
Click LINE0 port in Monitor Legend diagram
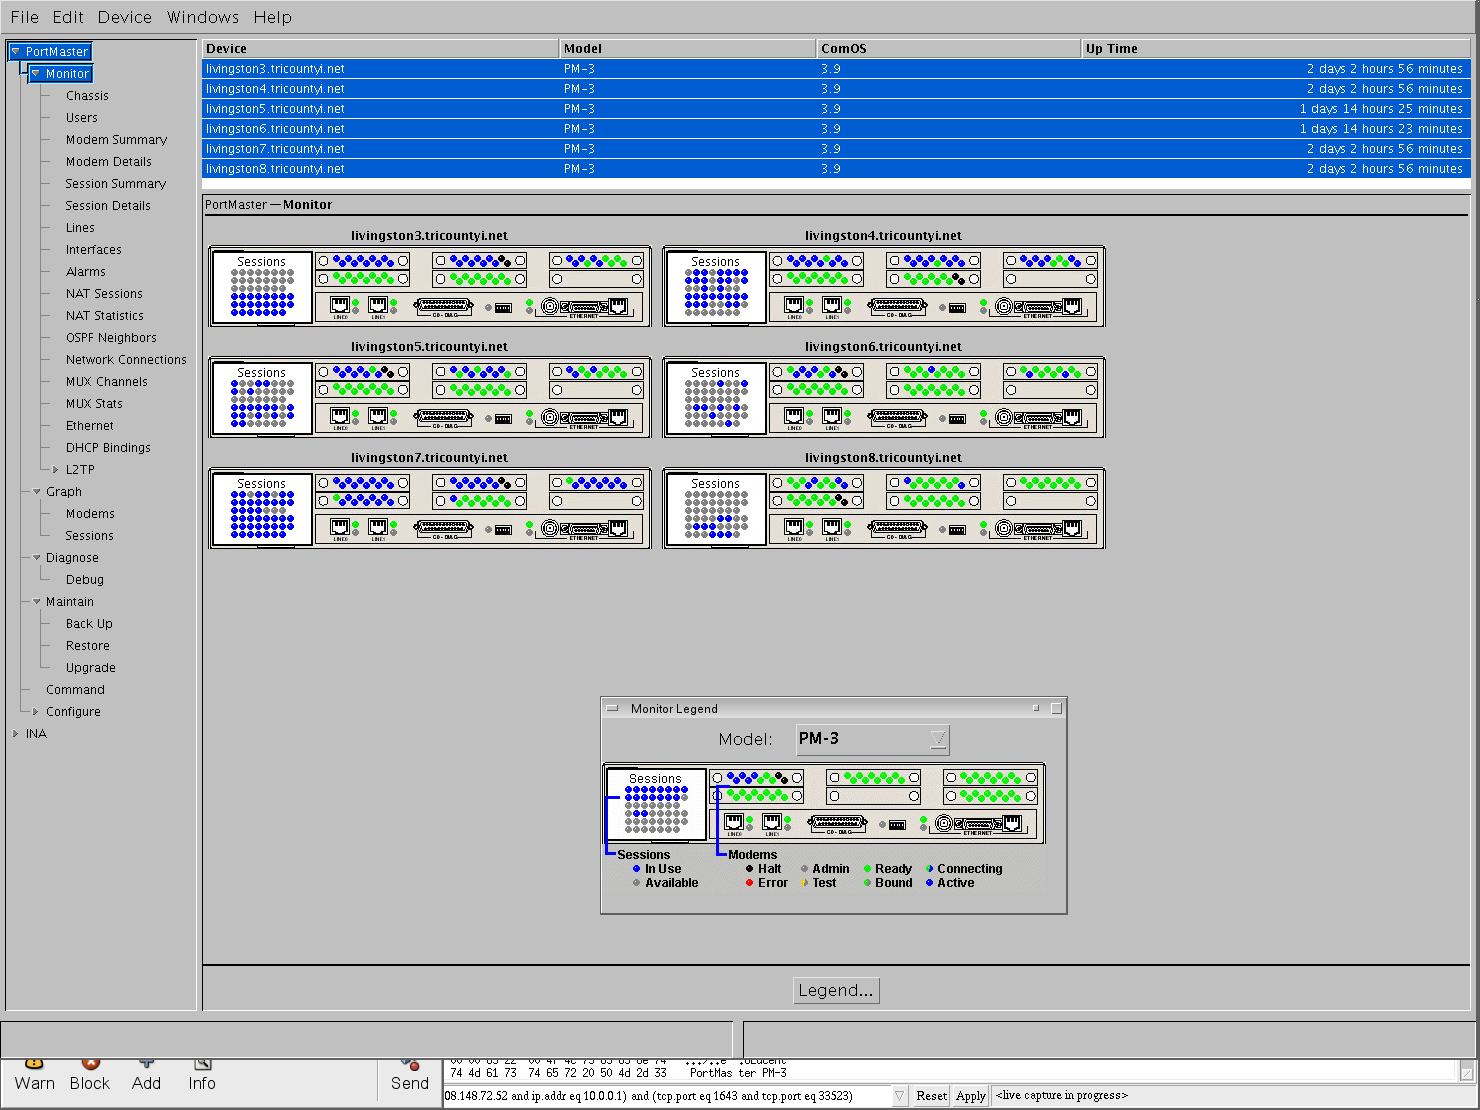pyautogui.click(x=734, y=823)
